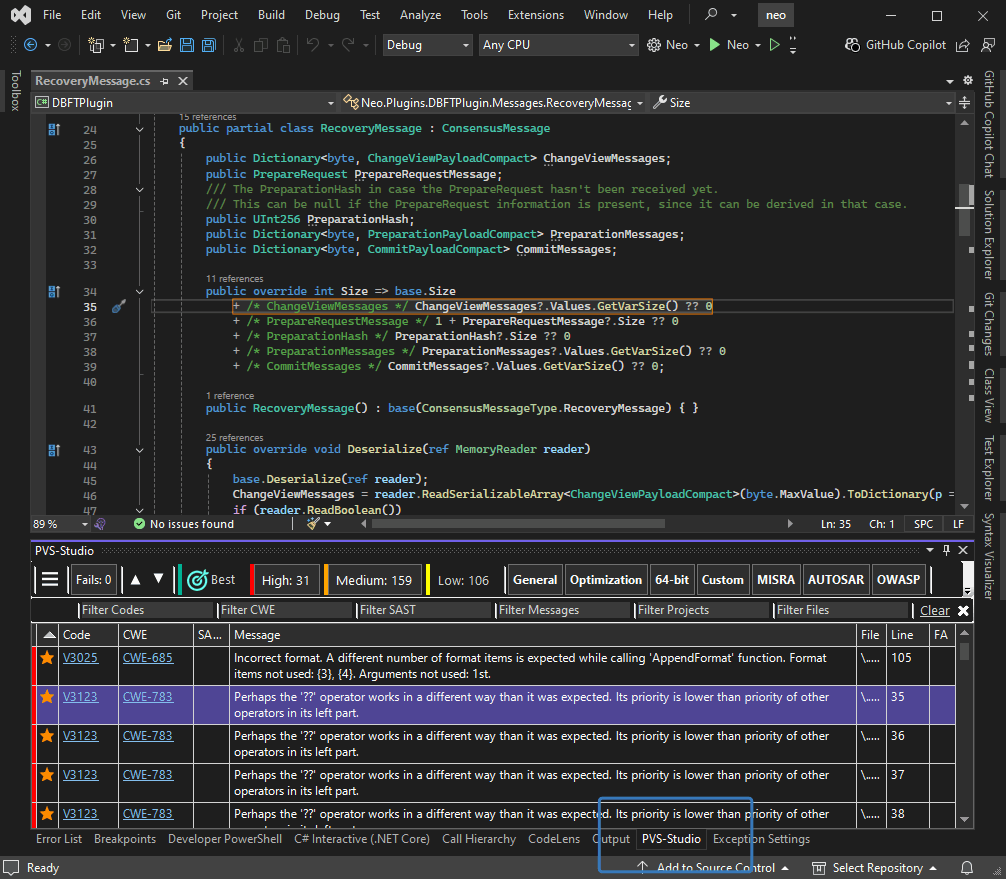
Task: Mark the V3025 warning with its star
Action: coord(46,658)
